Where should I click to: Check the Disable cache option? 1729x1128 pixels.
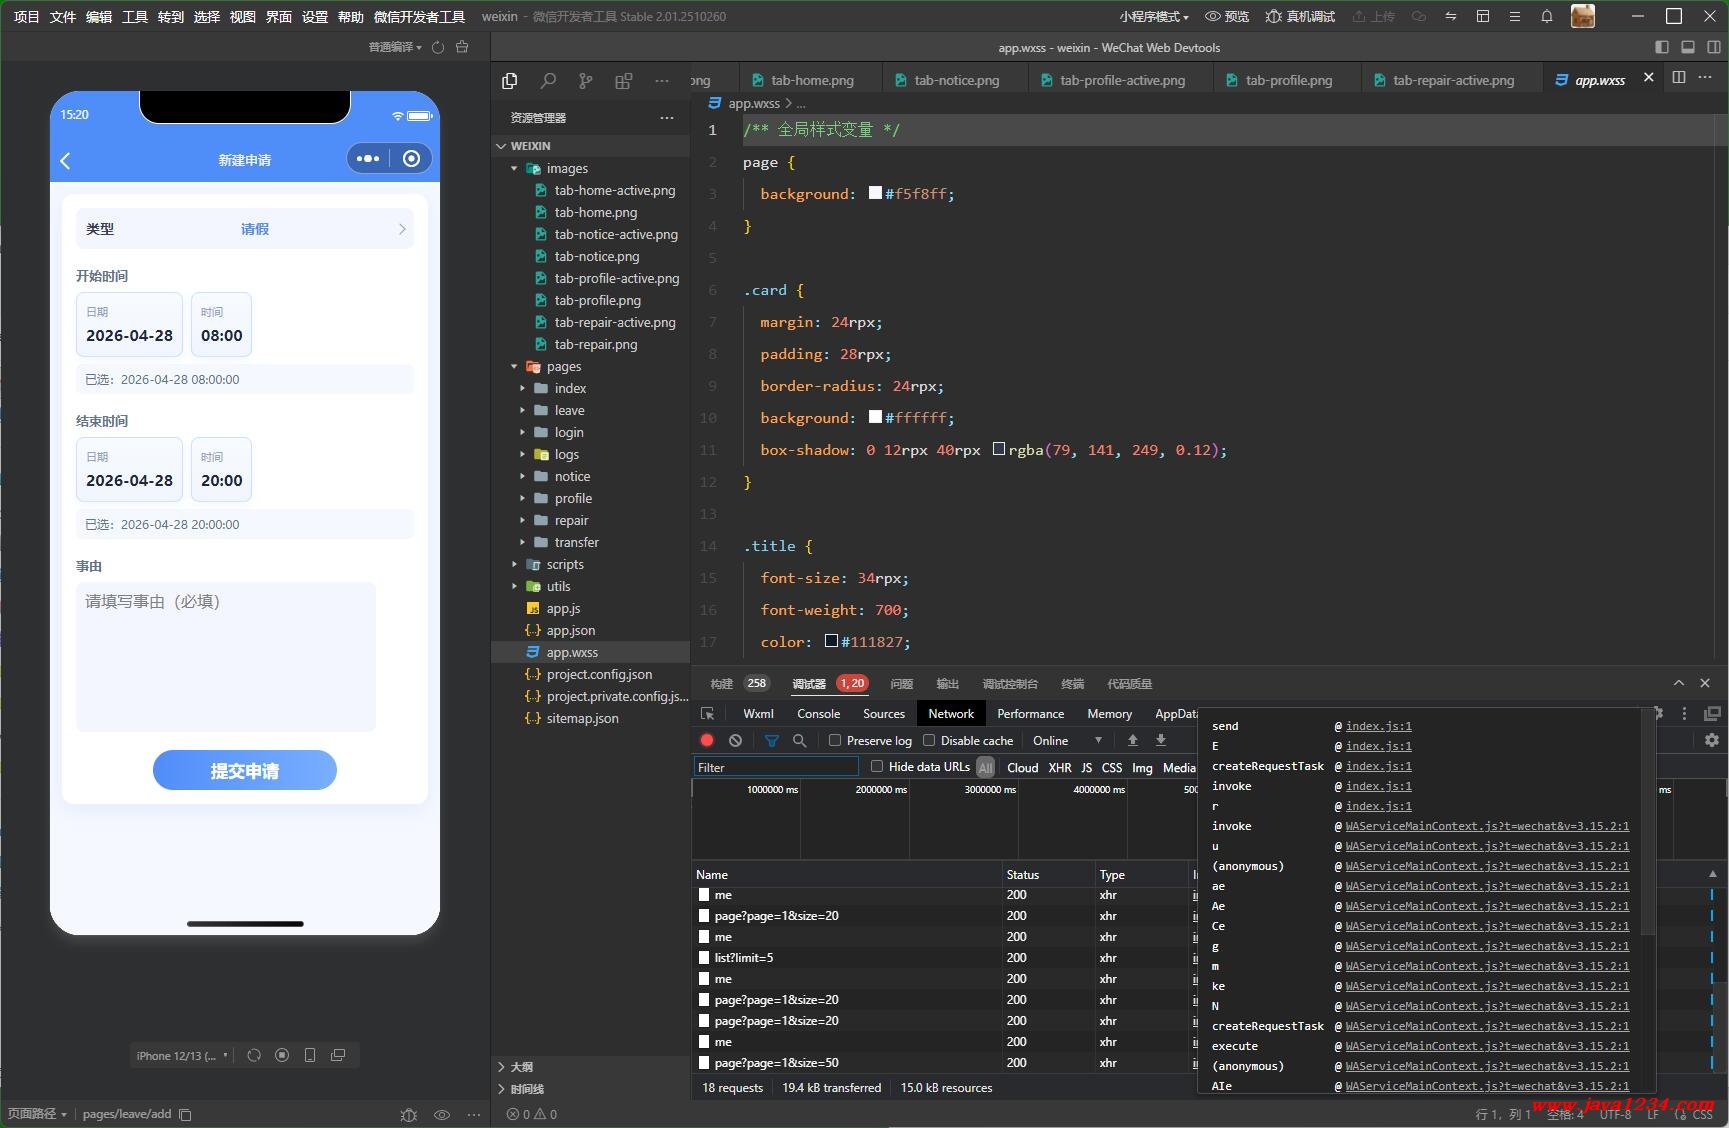(x=929, y=741)
